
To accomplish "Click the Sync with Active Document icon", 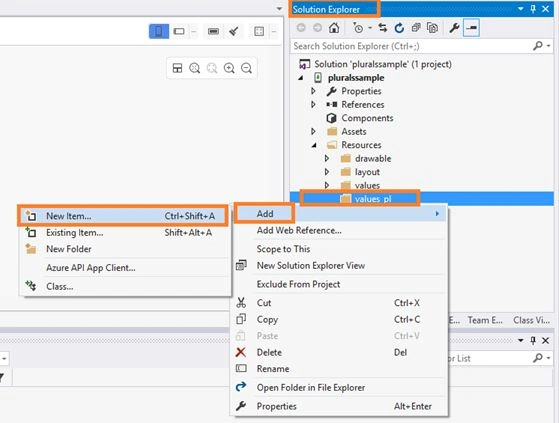I will pyautogui.click(x=383, y=28).
